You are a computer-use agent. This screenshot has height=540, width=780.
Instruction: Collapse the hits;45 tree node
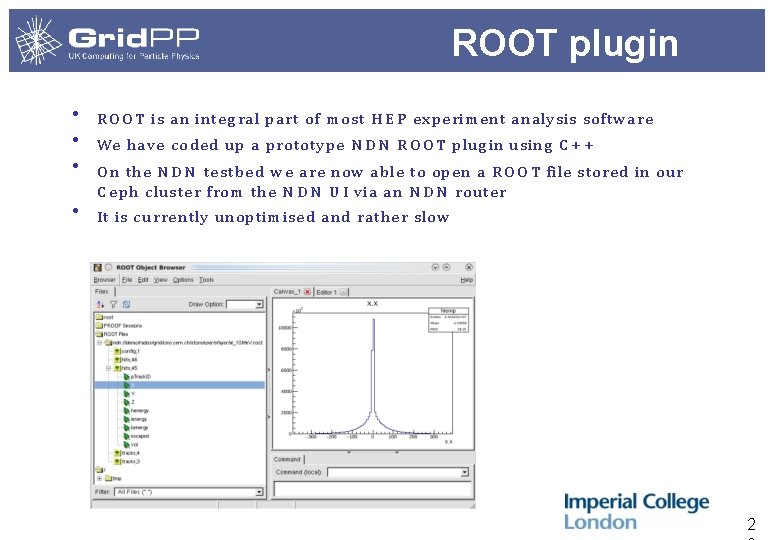click(108, 368)
